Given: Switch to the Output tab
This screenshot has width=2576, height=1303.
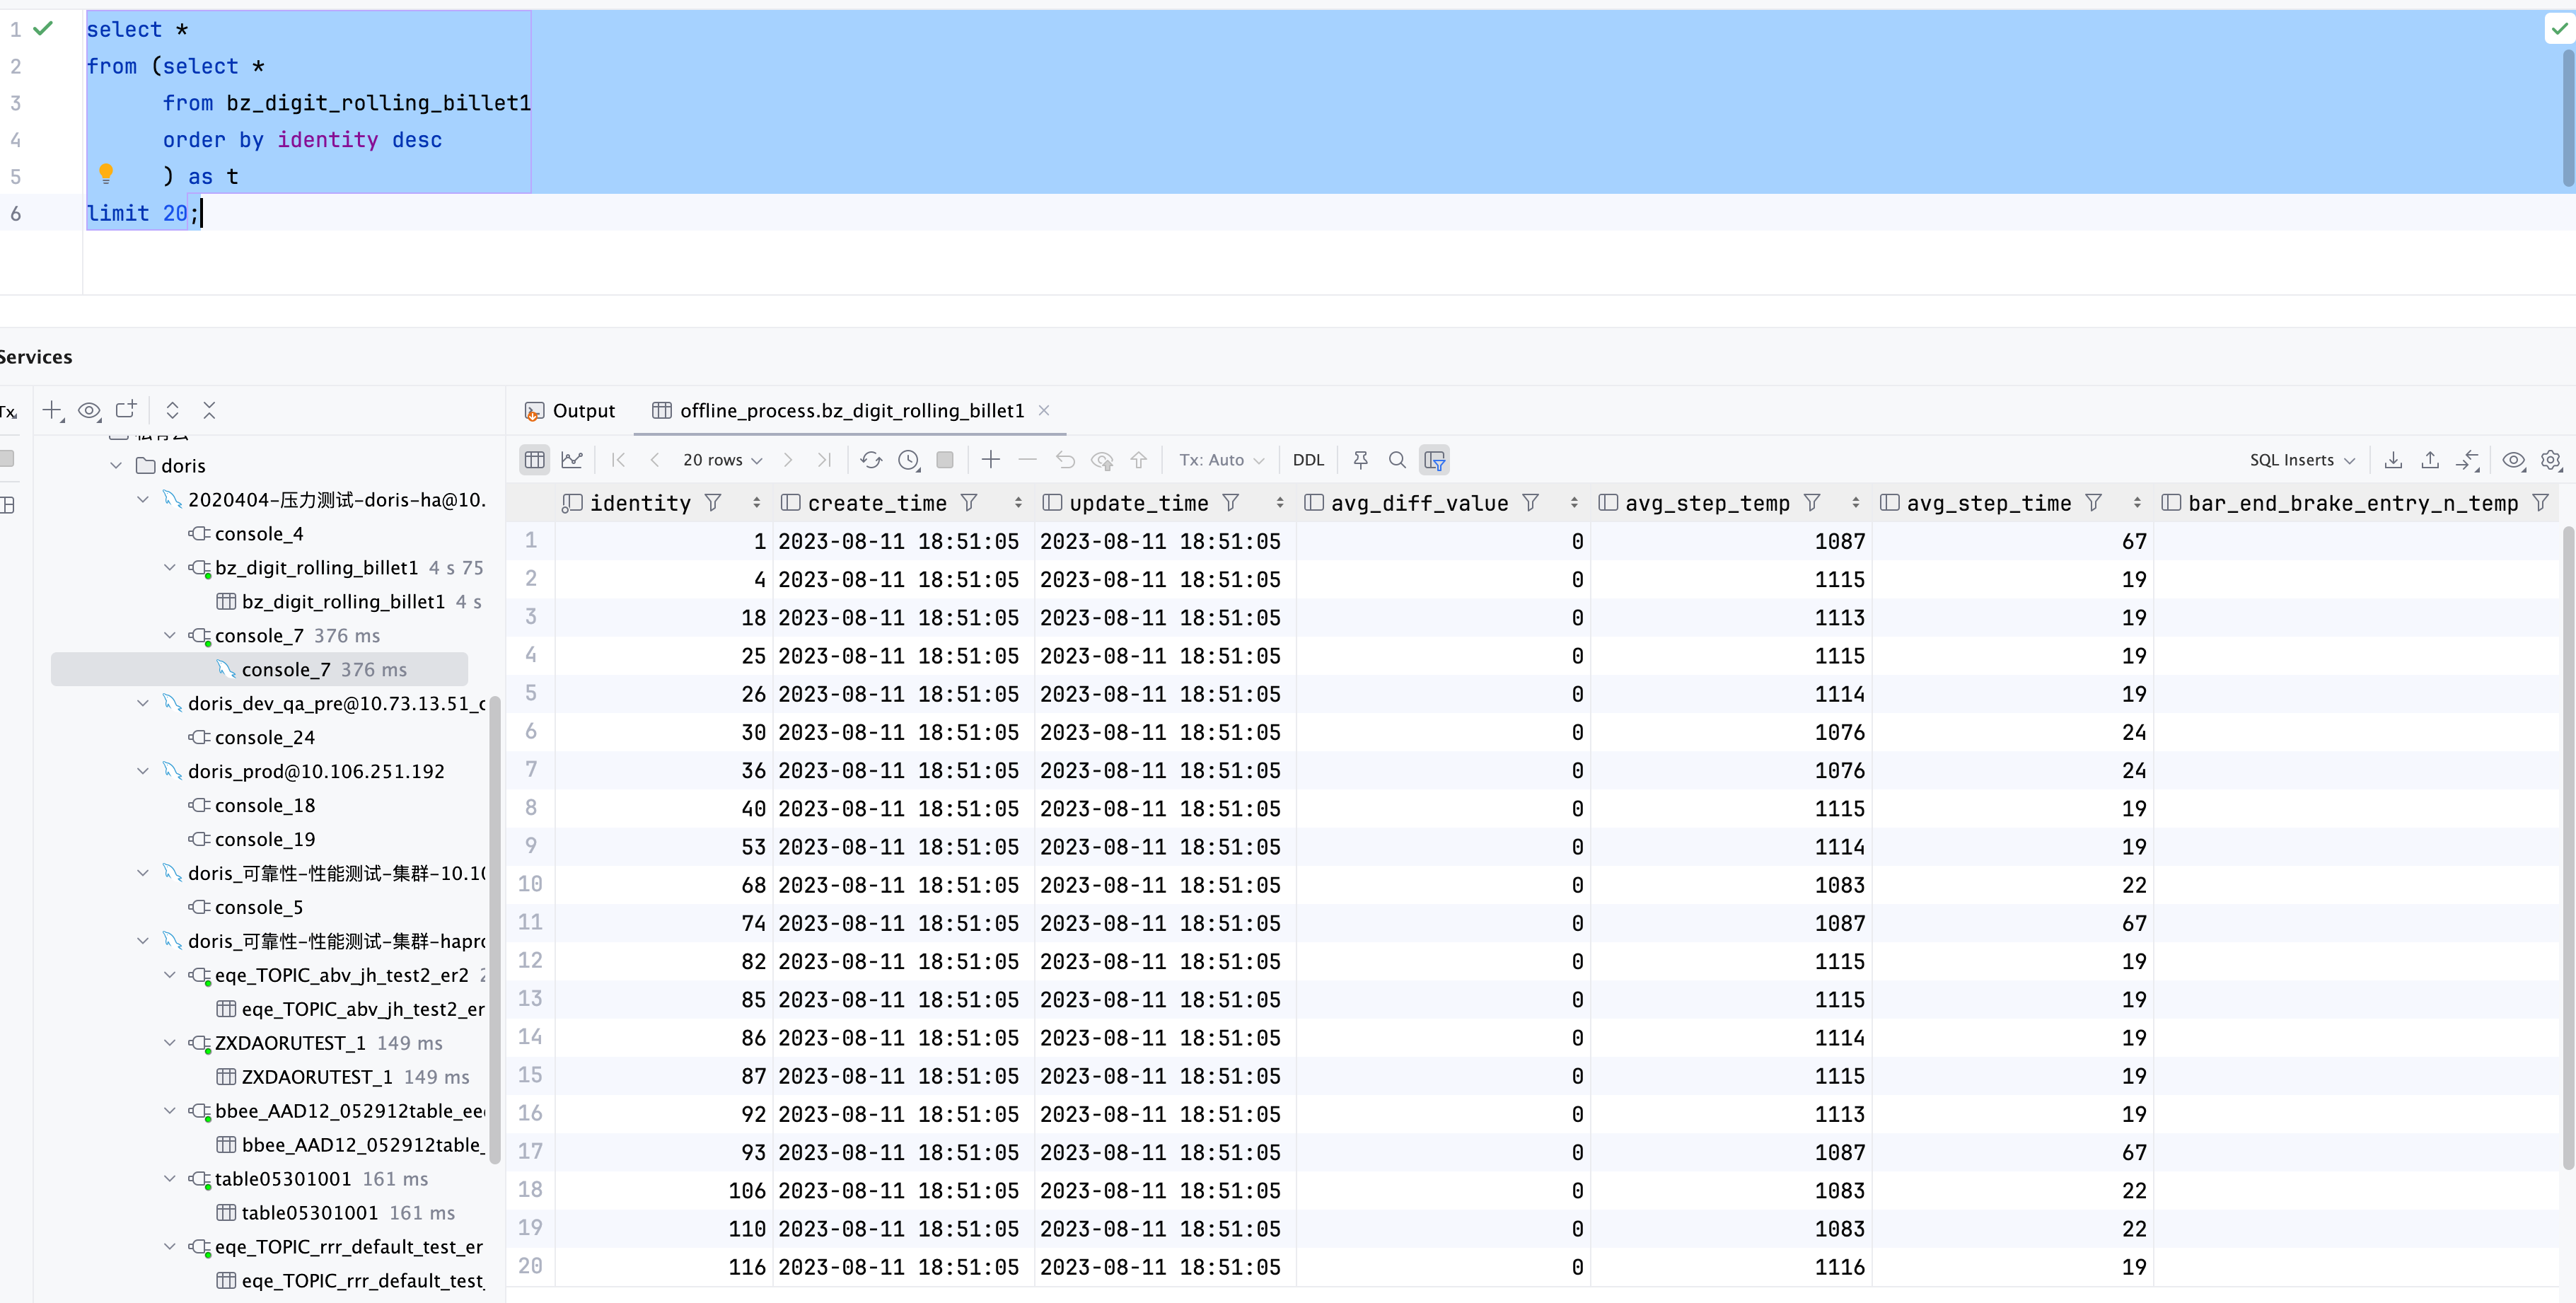Looking at the screenshot, I should tap(570, 411).
